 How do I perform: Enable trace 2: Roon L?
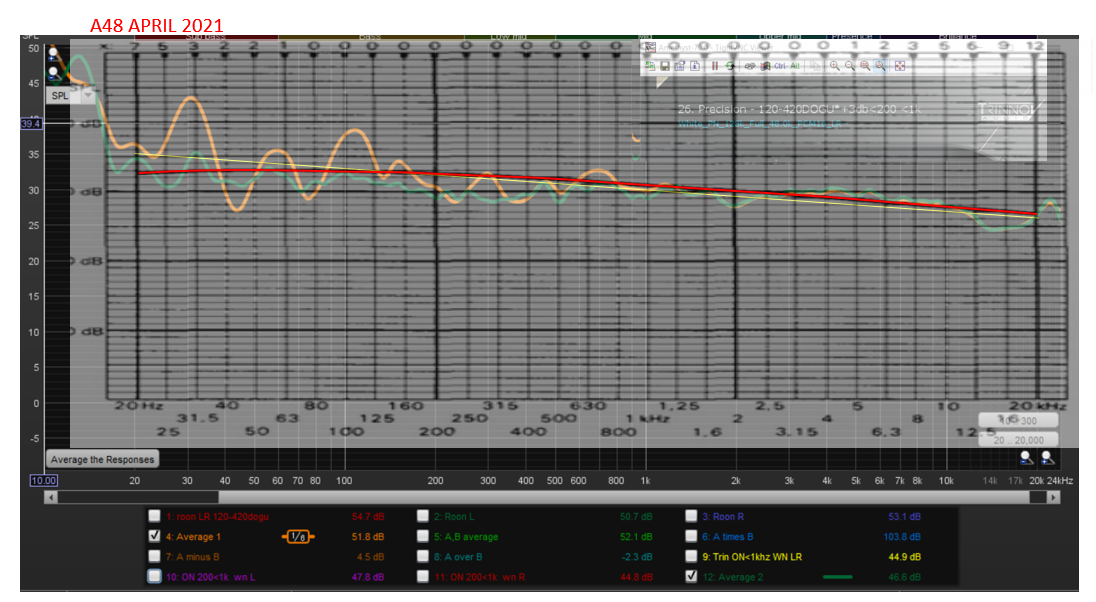pos(423,516)
